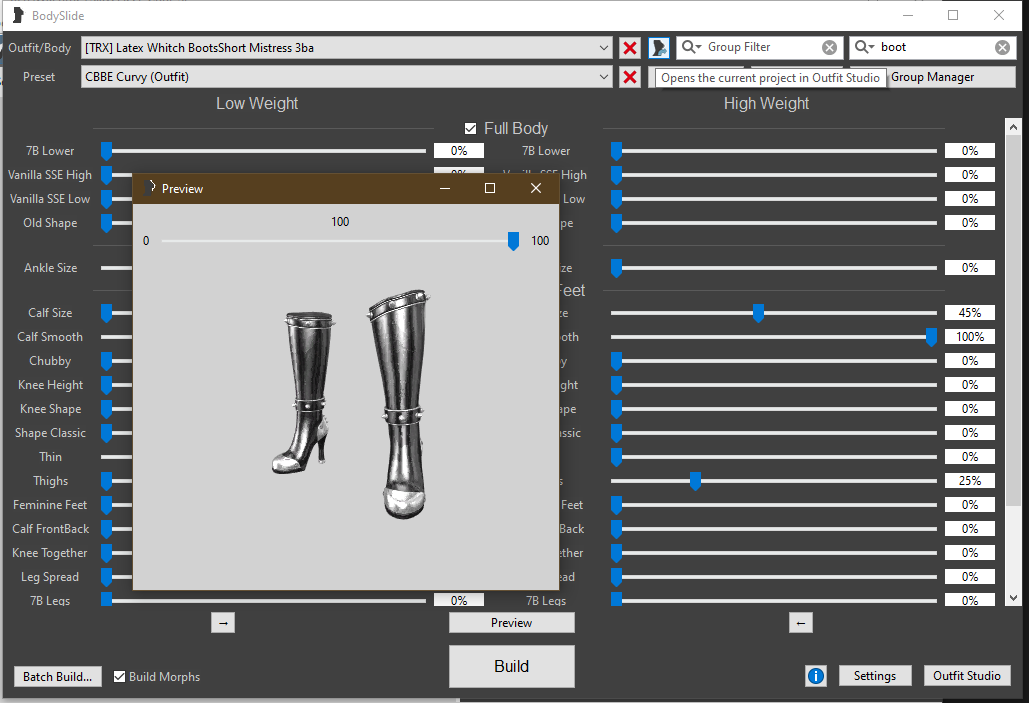Copy low weight values to high (right arrow)

(223, 623)
